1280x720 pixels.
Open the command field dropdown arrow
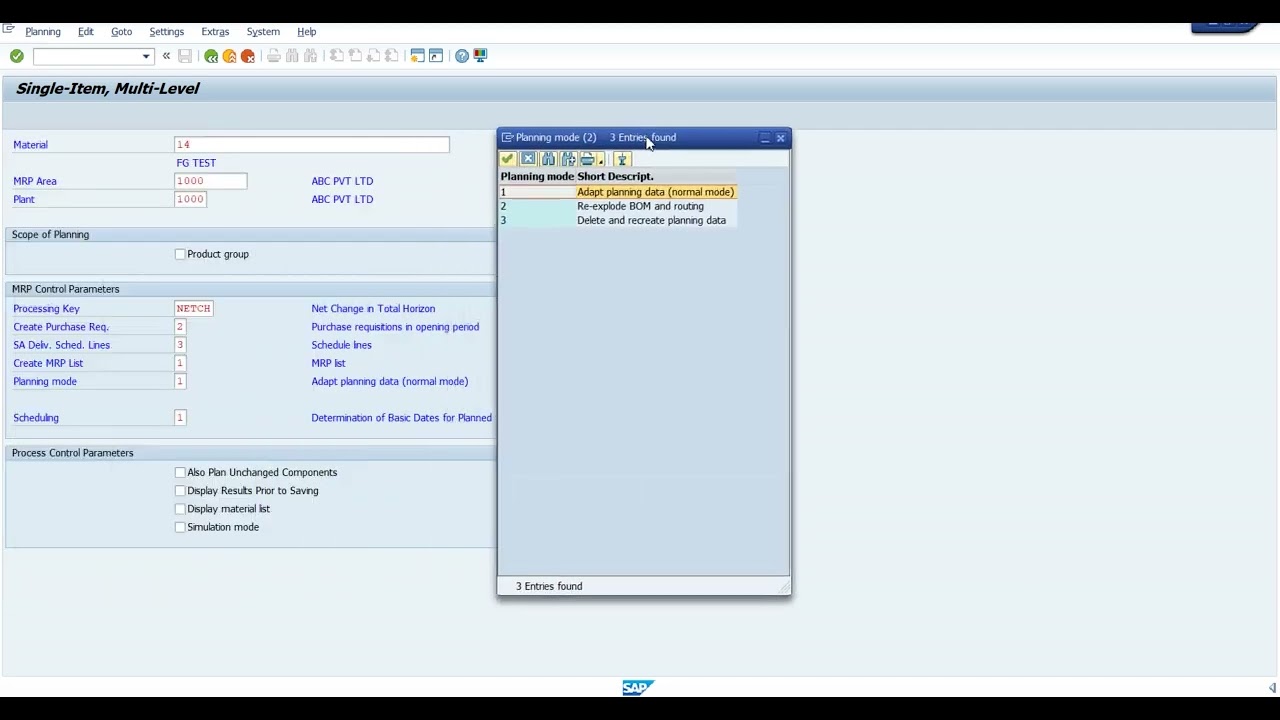(x=146, y=56)
